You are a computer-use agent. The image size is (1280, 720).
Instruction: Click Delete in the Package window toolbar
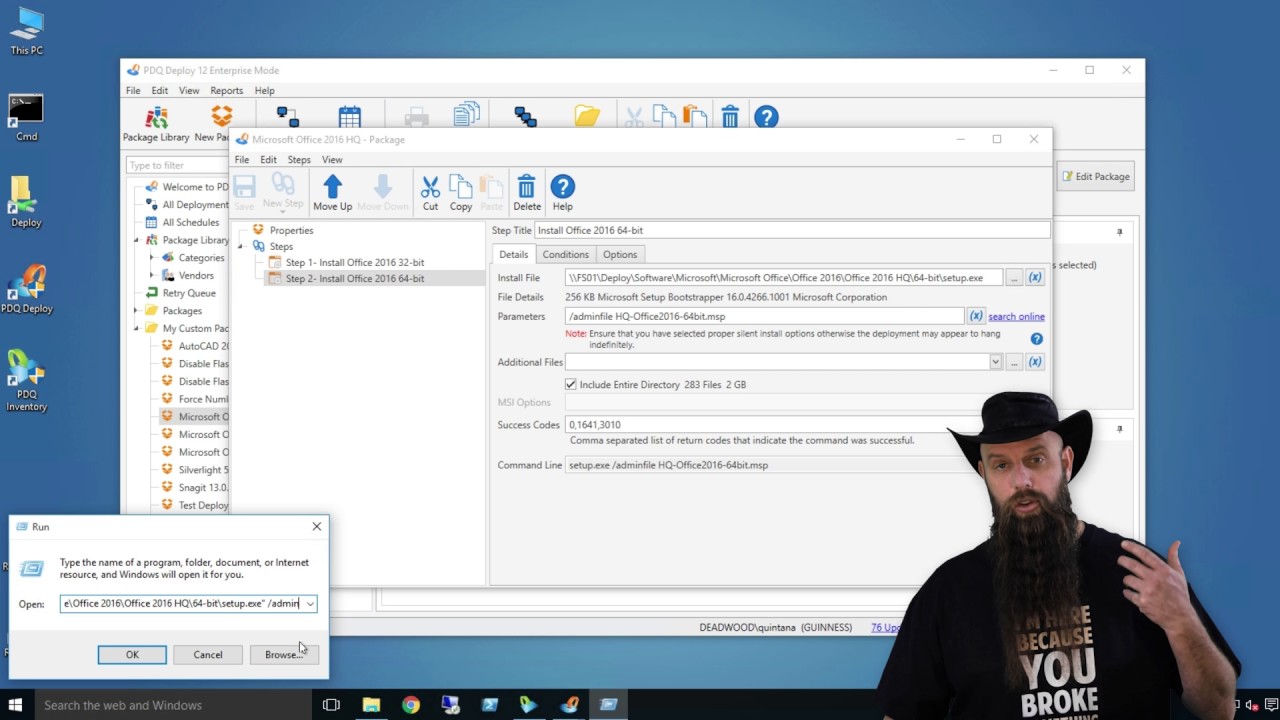click(527, 191)
